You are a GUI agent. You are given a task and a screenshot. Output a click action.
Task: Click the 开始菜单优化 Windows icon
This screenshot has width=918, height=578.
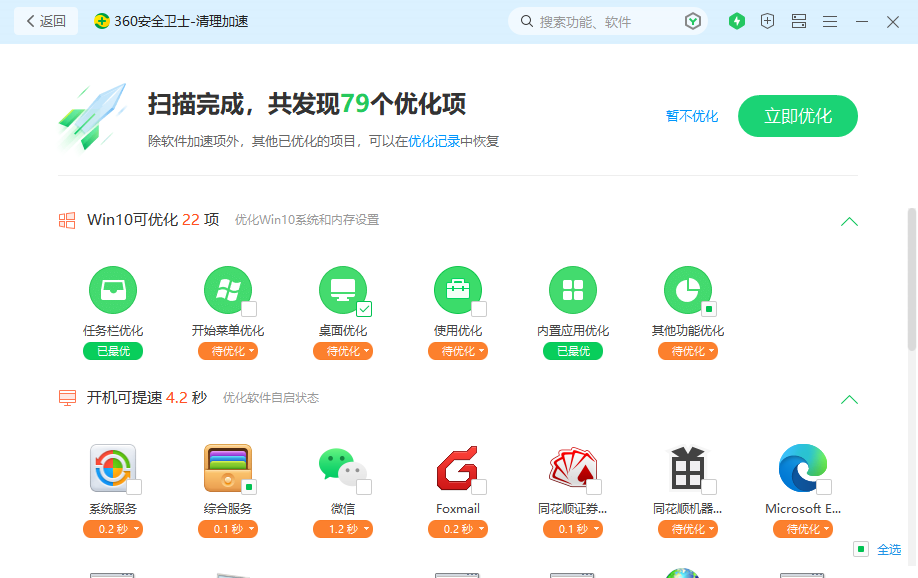point(228,291)
